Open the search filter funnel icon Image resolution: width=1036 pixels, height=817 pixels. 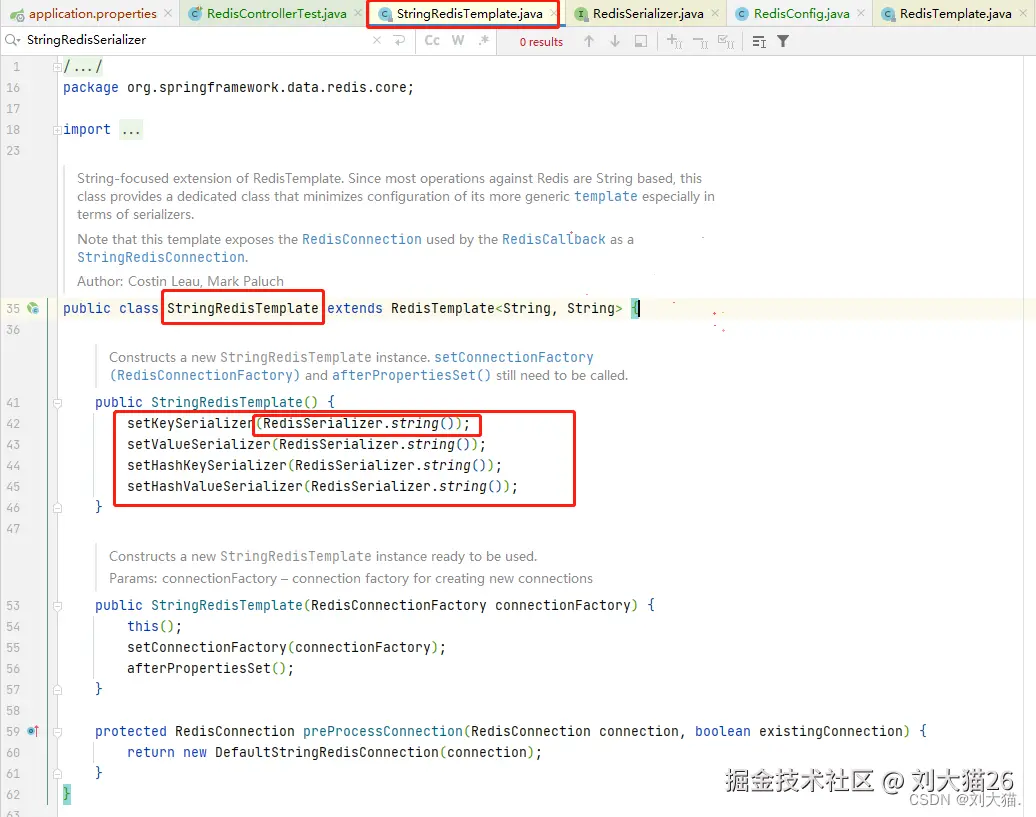click(x=783, y=42)
